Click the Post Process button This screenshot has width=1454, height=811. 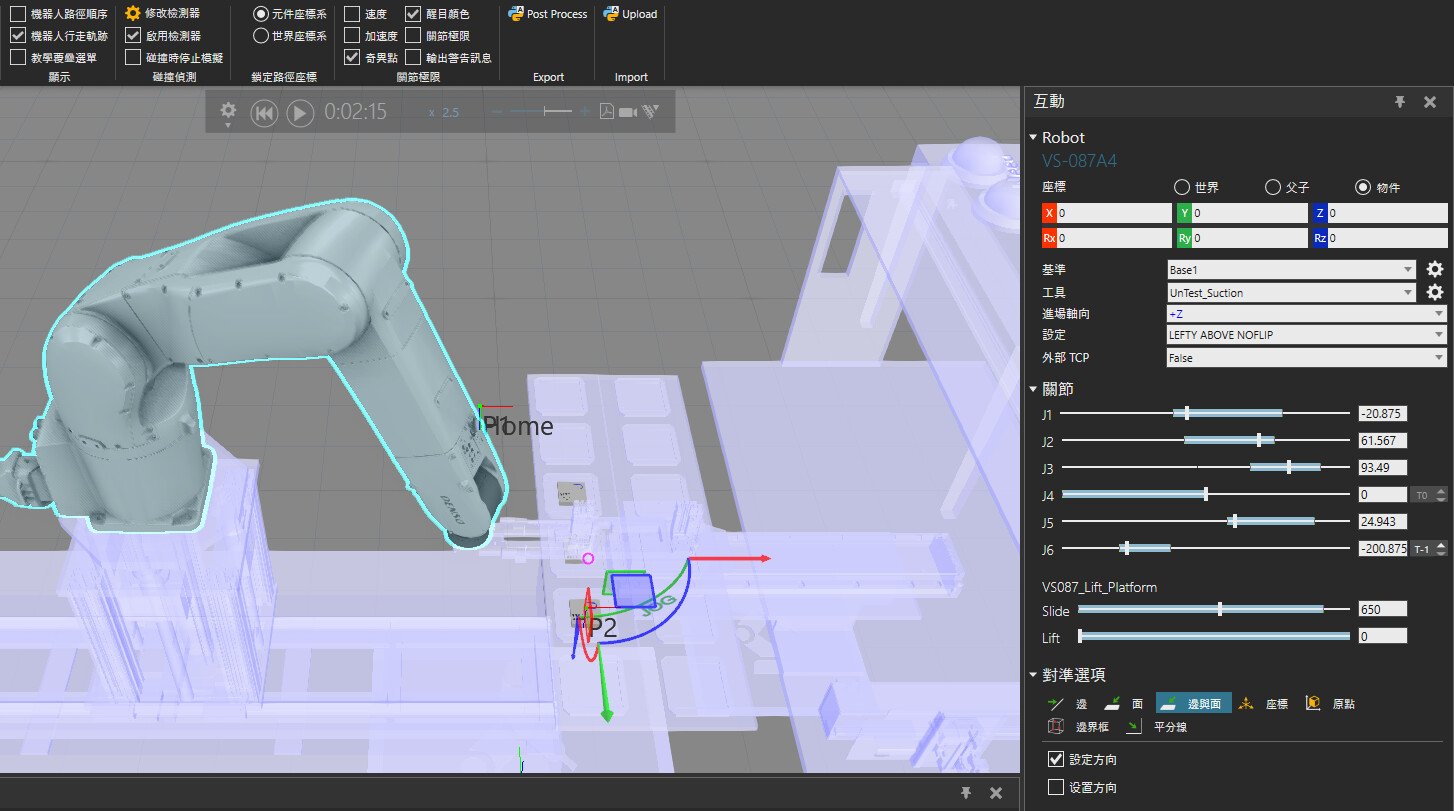click(547, 14)
